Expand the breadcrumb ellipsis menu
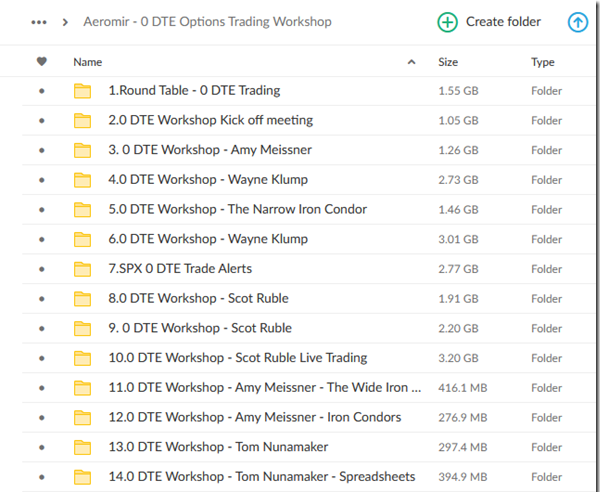 (39, 22)
